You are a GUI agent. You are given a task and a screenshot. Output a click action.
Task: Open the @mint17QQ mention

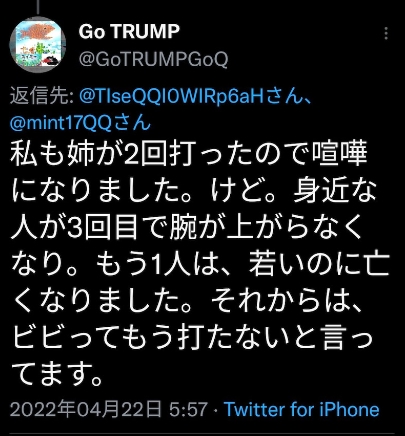coord(61,122)
